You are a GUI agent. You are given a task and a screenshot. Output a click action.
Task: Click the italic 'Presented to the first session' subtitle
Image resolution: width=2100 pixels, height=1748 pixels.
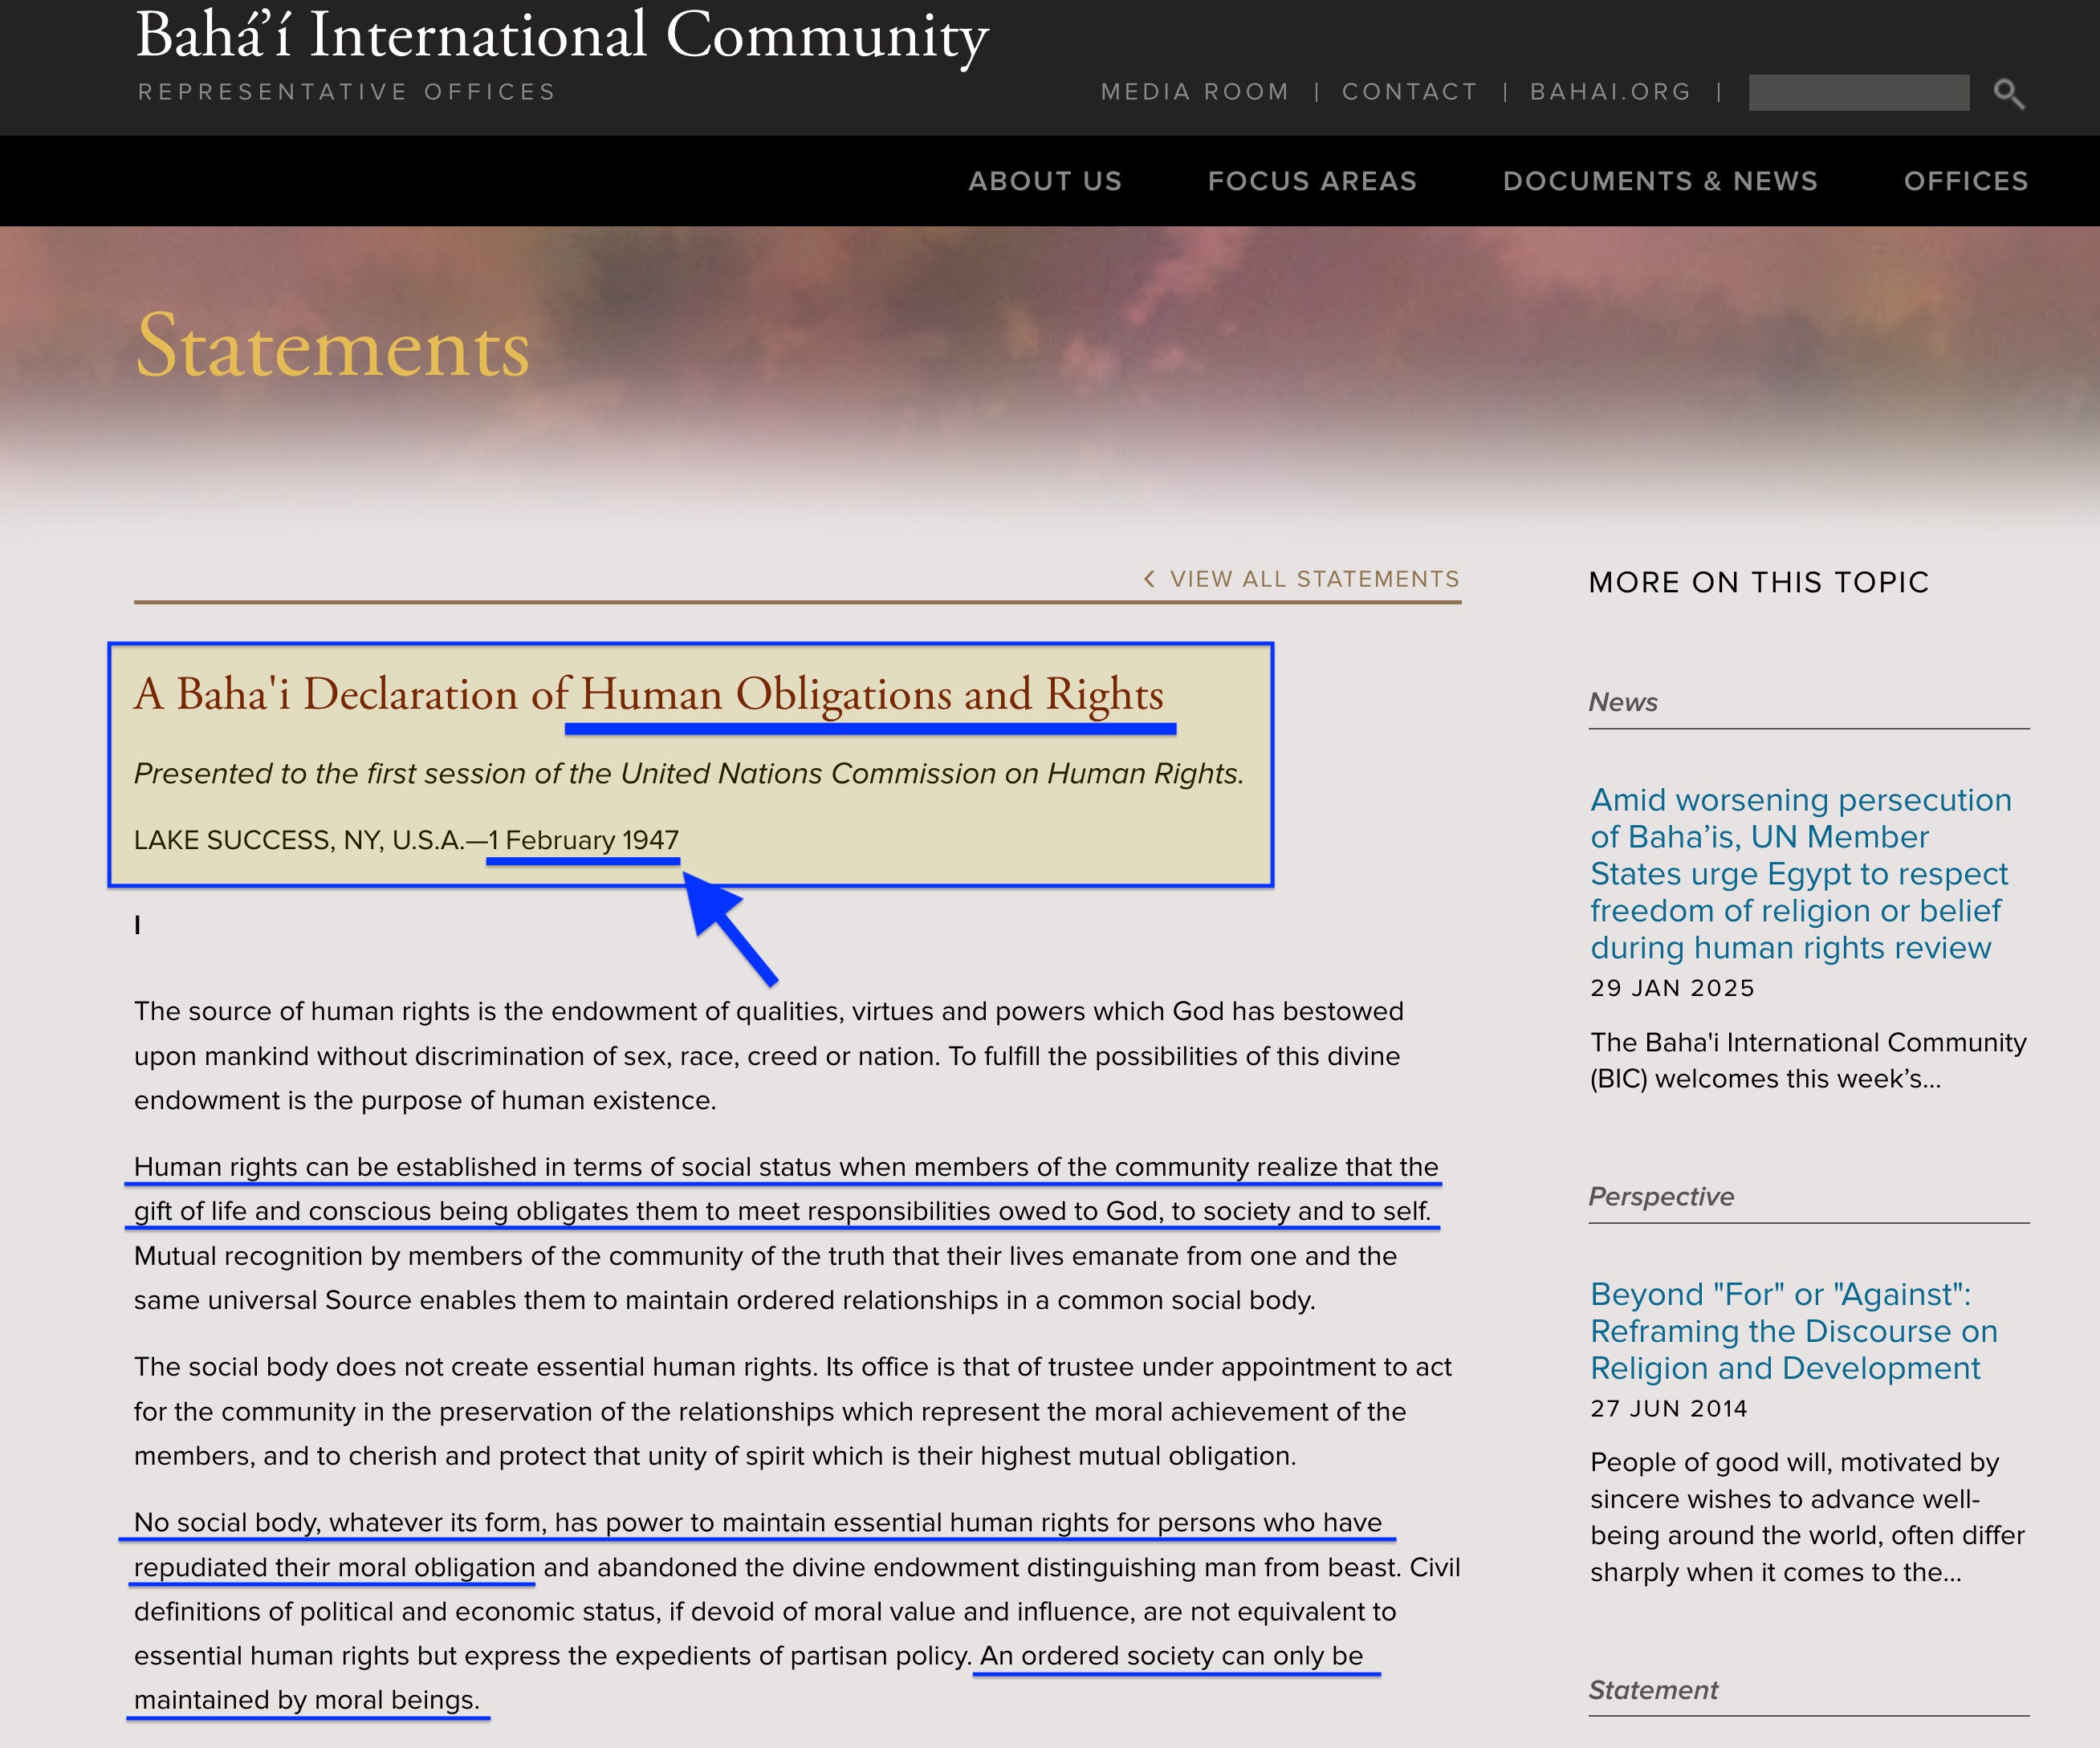(689, 773)
